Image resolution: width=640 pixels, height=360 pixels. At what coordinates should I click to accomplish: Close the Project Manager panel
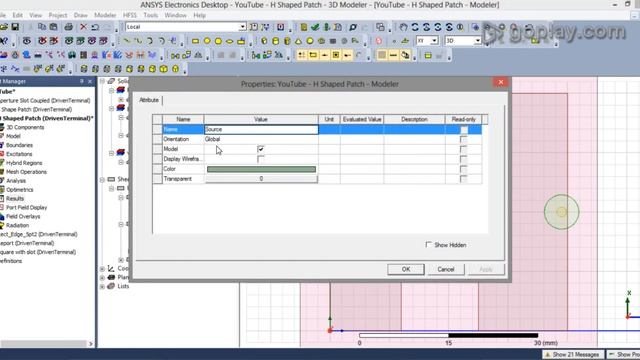pyautogui.click(x=90, y=81)
